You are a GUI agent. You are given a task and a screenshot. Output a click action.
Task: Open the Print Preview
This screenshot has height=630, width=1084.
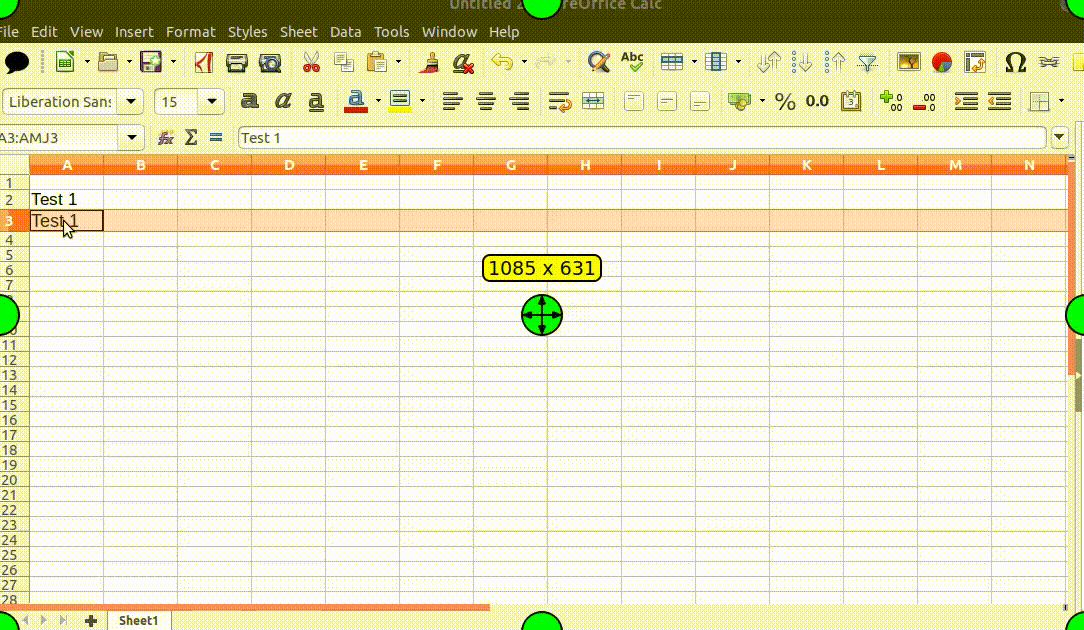[x=270, y=62]
